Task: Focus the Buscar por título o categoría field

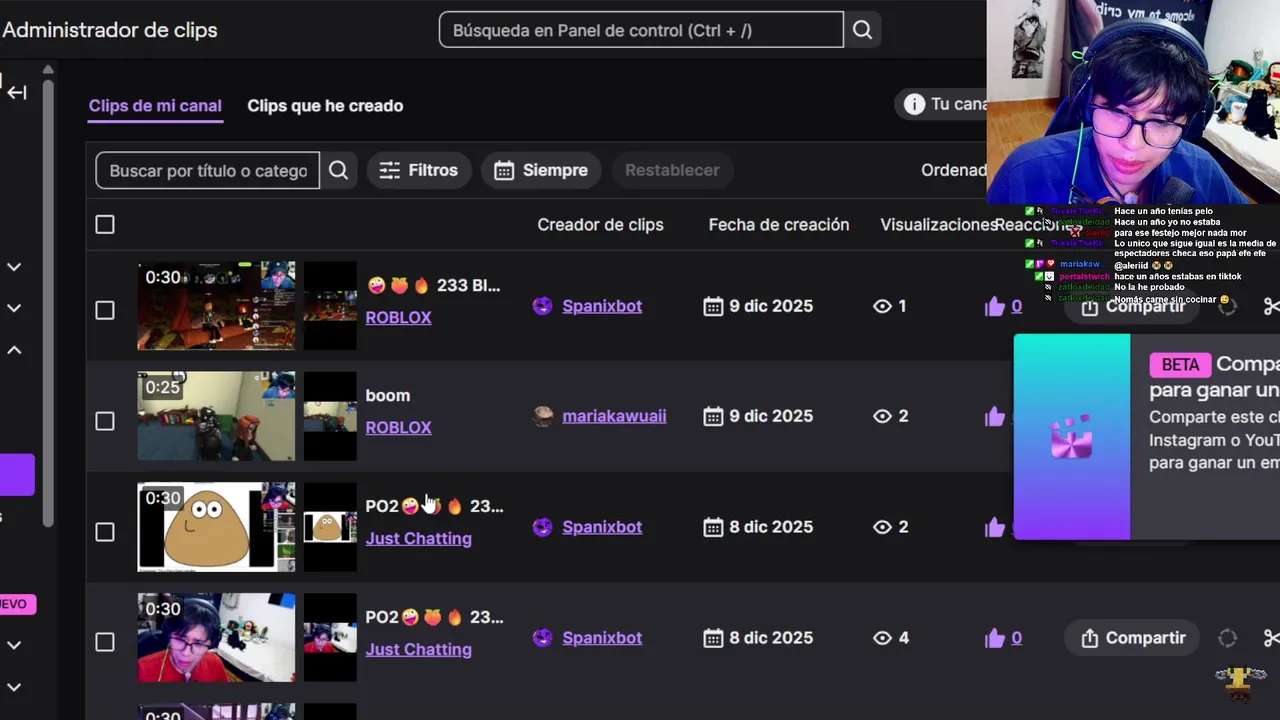Action: pyautogui.click(x=207, y=170)
